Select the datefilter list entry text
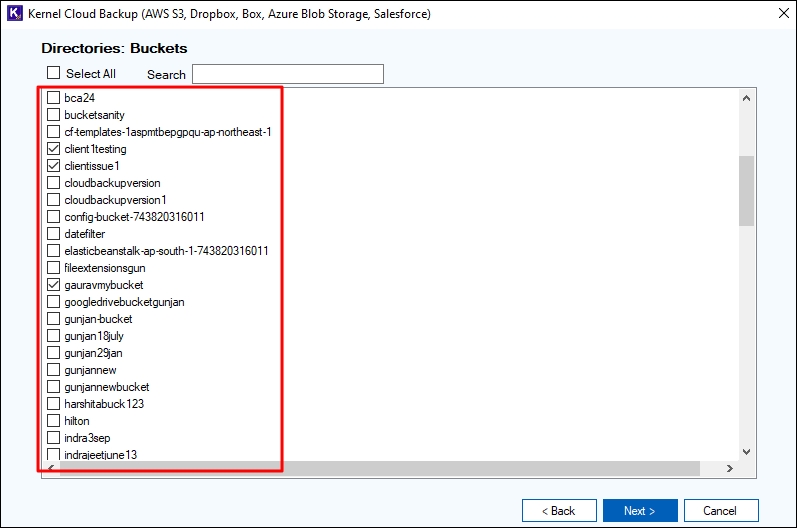 pos(85,234)
